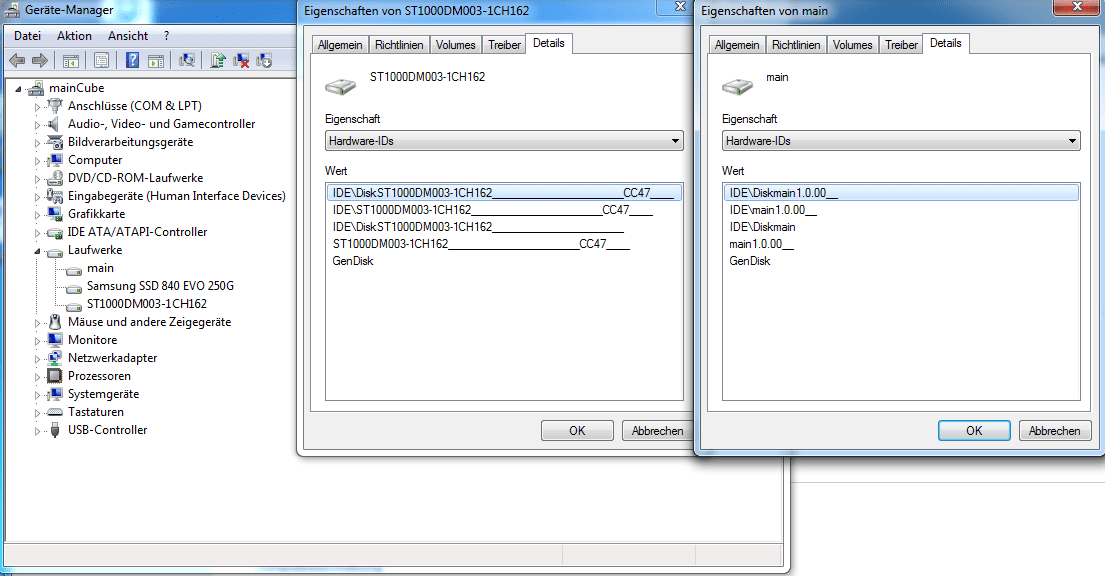Switch to Allgemein tab in main properties window
Screen dimensions: 1105x576
(x=736, y=44)
